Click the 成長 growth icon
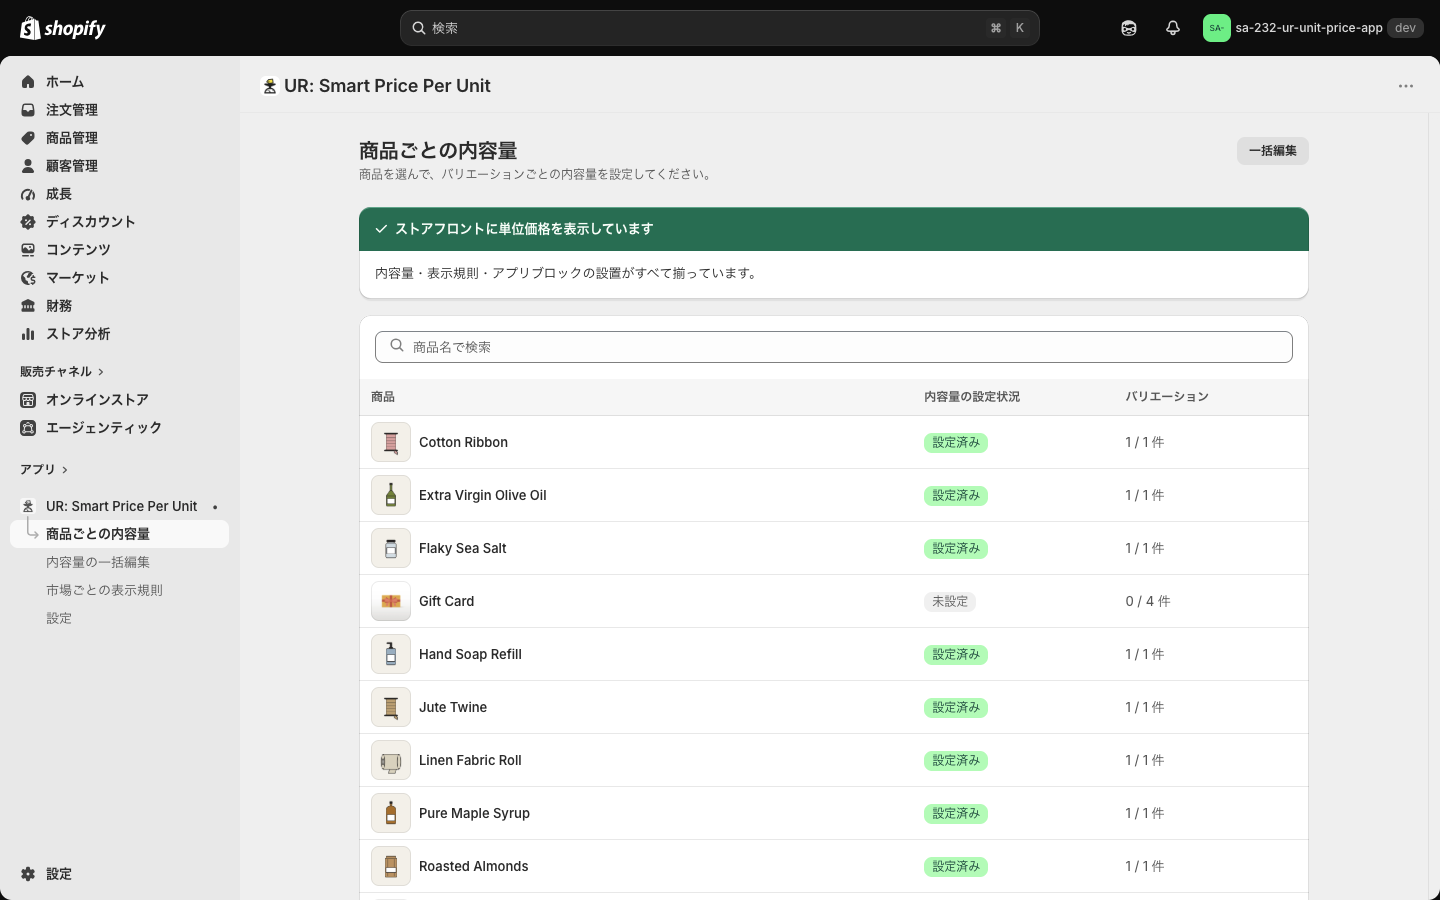The image size is (1440, 900). [28, 194]
